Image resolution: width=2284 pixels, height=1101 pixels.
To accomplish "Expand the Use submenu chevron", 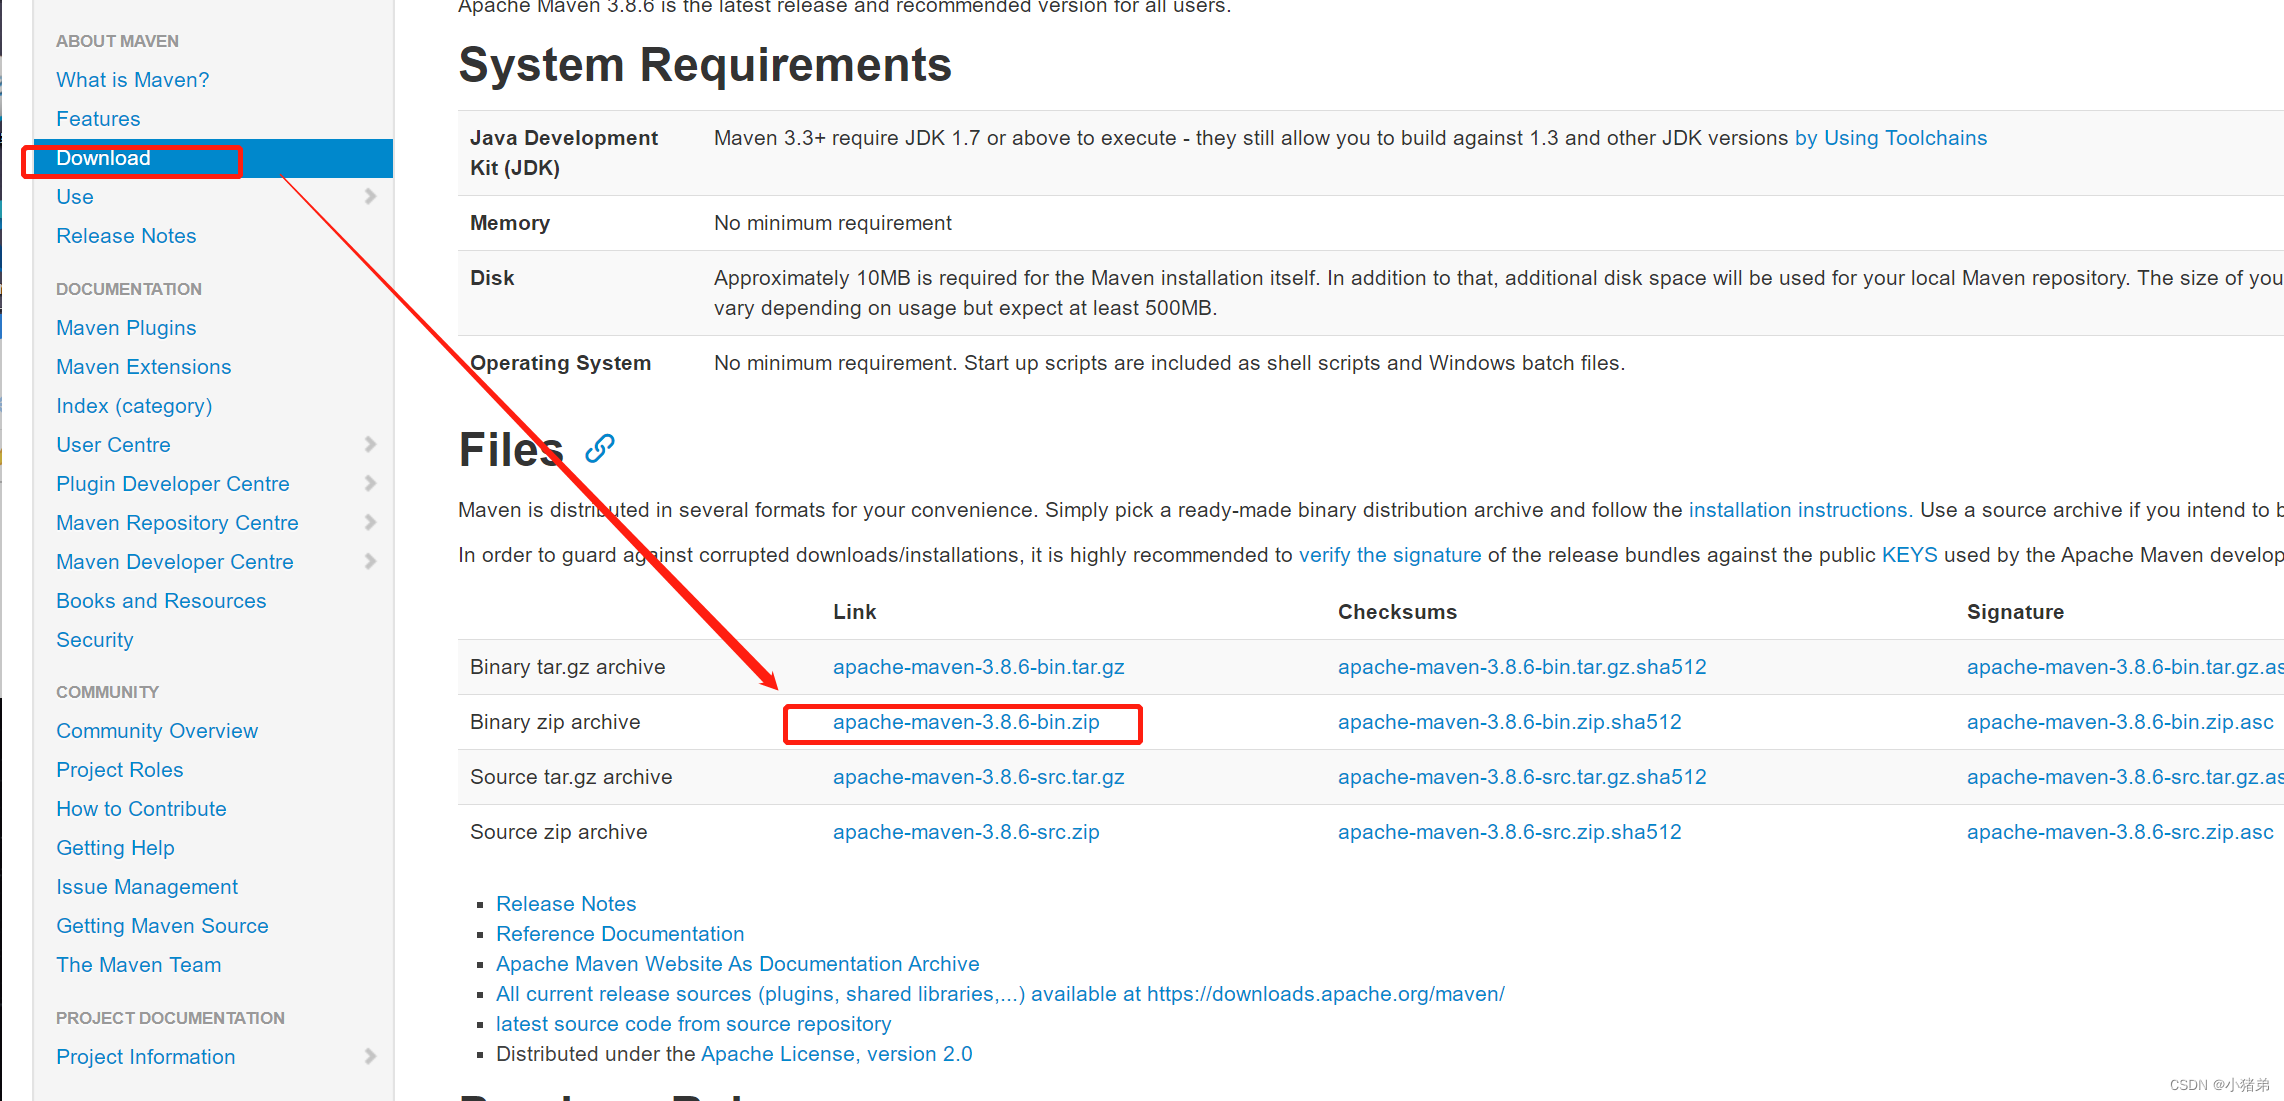I will 370,196.
